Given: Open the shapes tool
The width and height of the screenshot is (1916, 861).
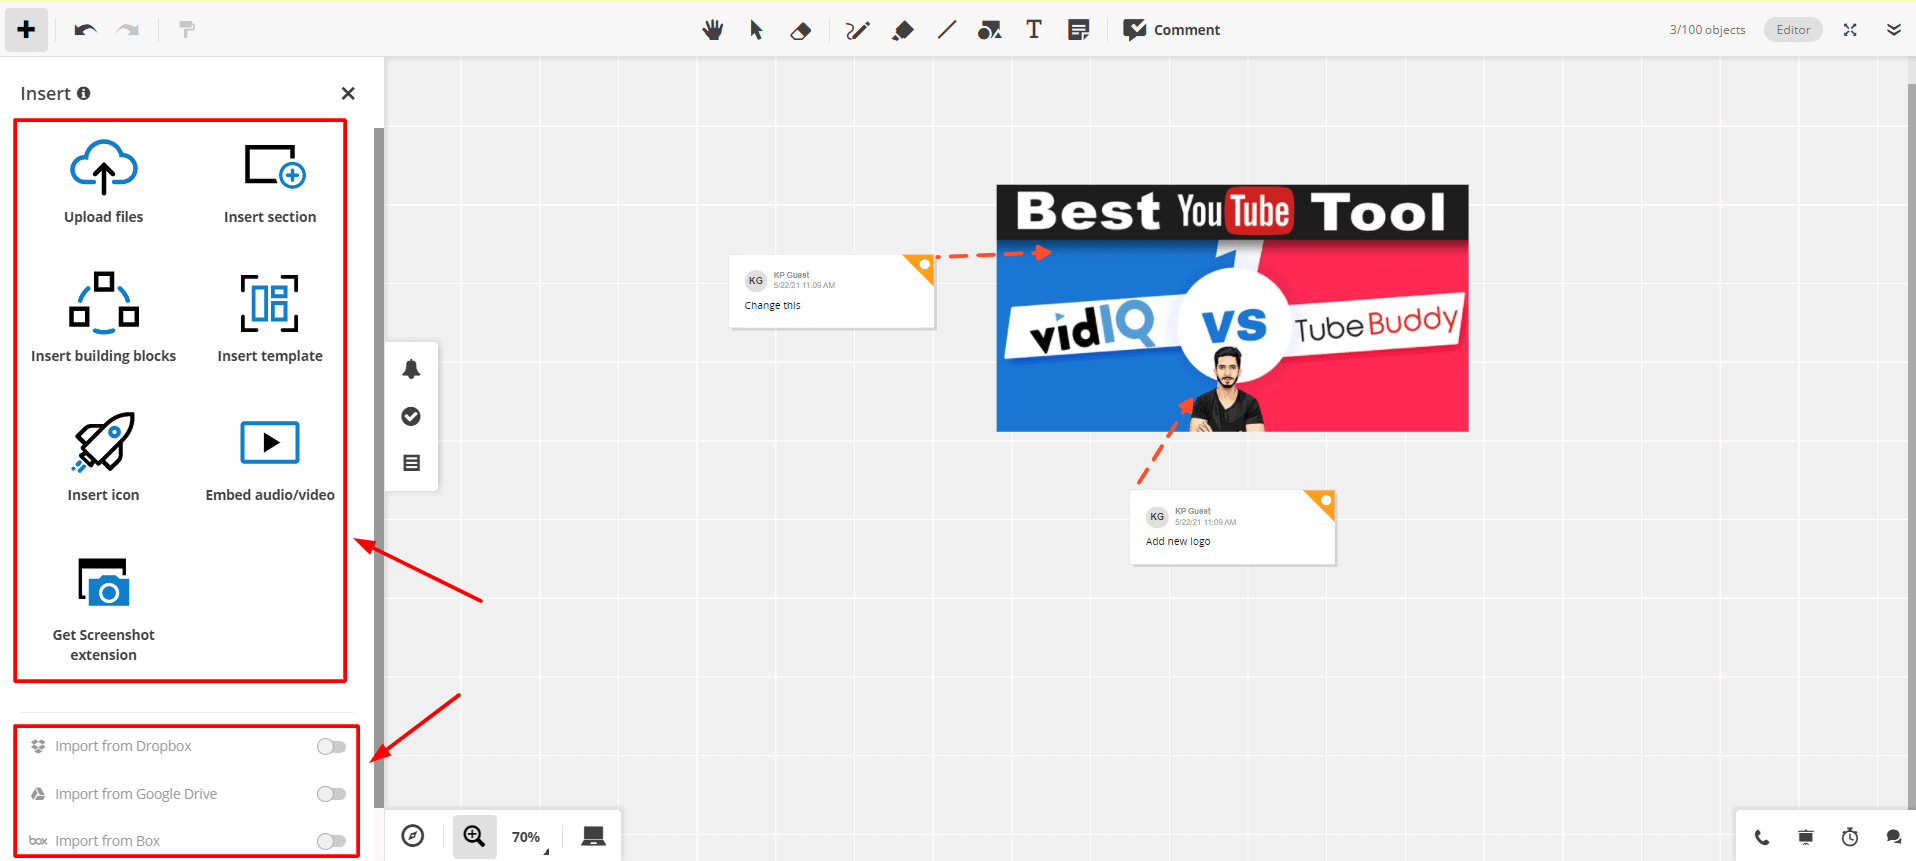Looking at the screenshot, I should (x=989, y=30).
